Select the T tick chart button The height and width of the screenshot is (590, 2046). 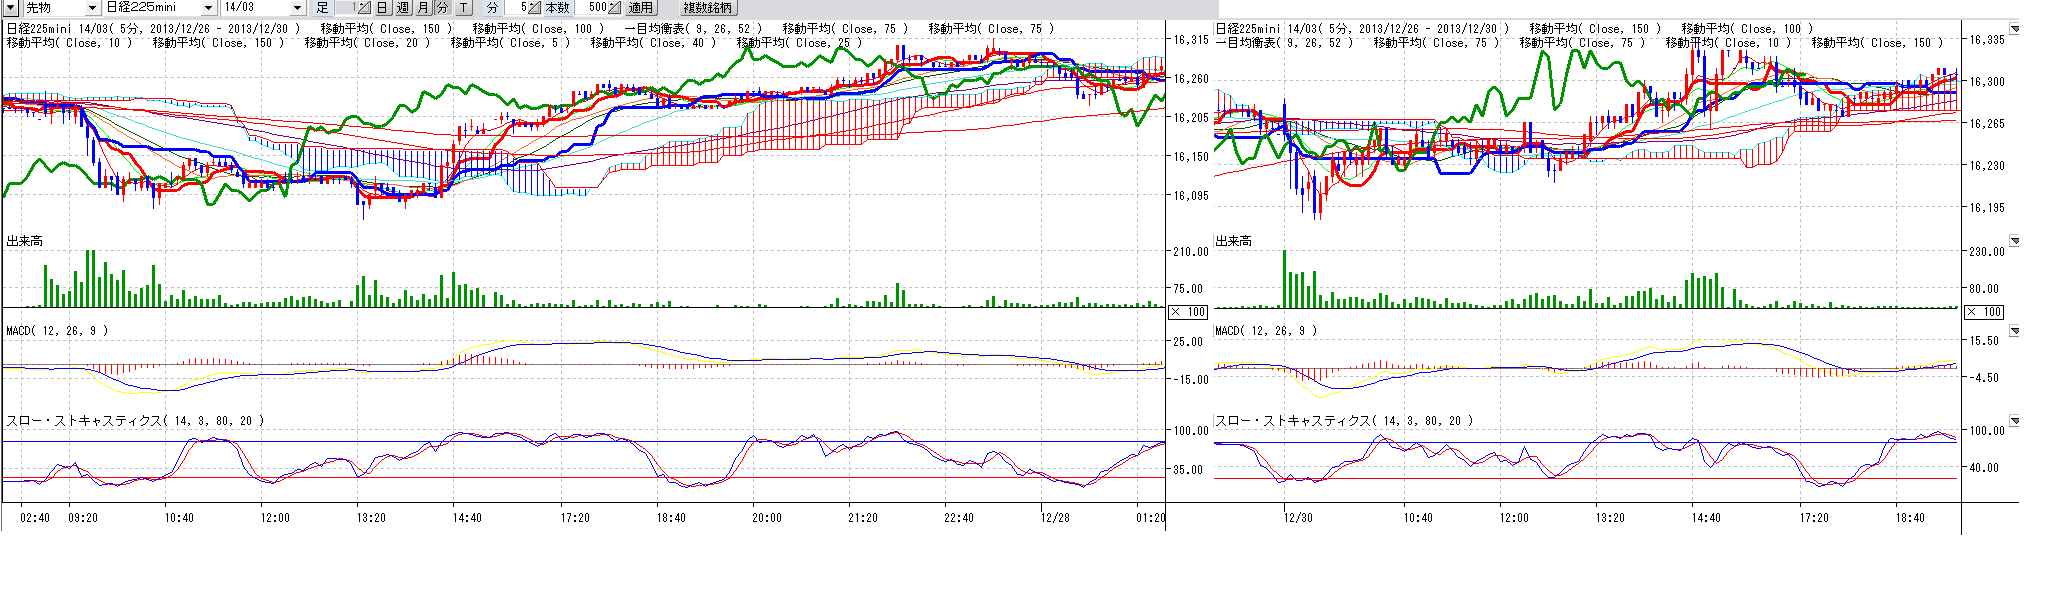tap(463, 8)
